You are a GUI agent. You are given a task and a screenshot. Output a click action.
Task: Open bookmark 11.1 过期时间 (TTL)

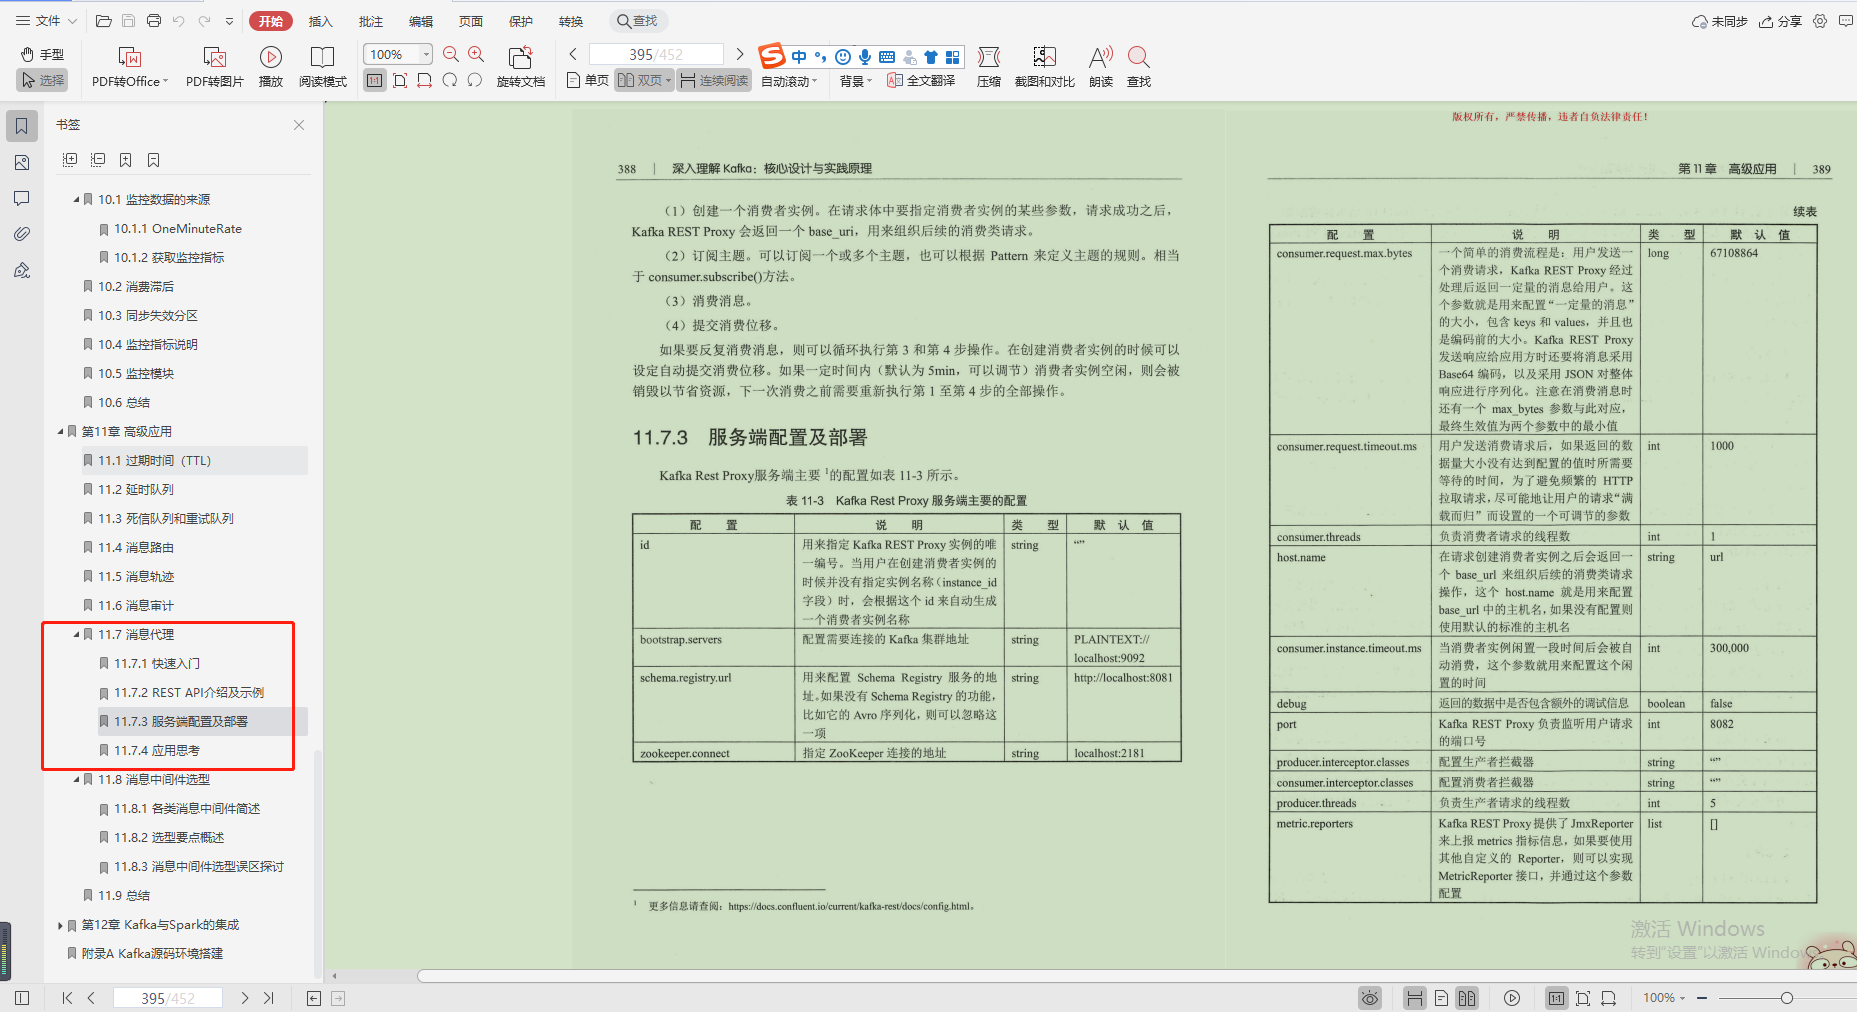tap(154, 461)
